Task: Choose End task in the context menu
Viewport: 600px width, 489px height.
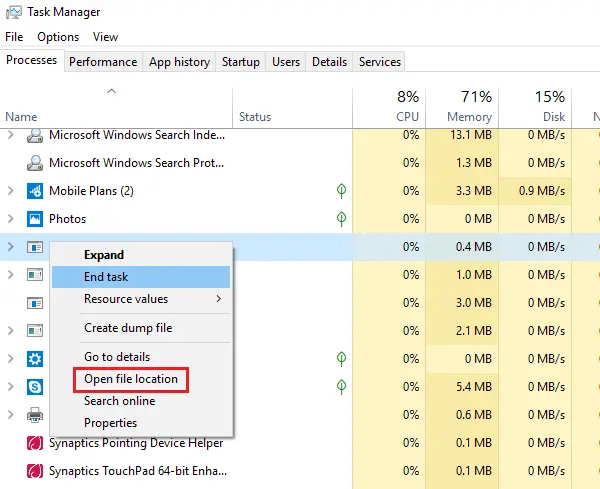Action: (141, 277)
